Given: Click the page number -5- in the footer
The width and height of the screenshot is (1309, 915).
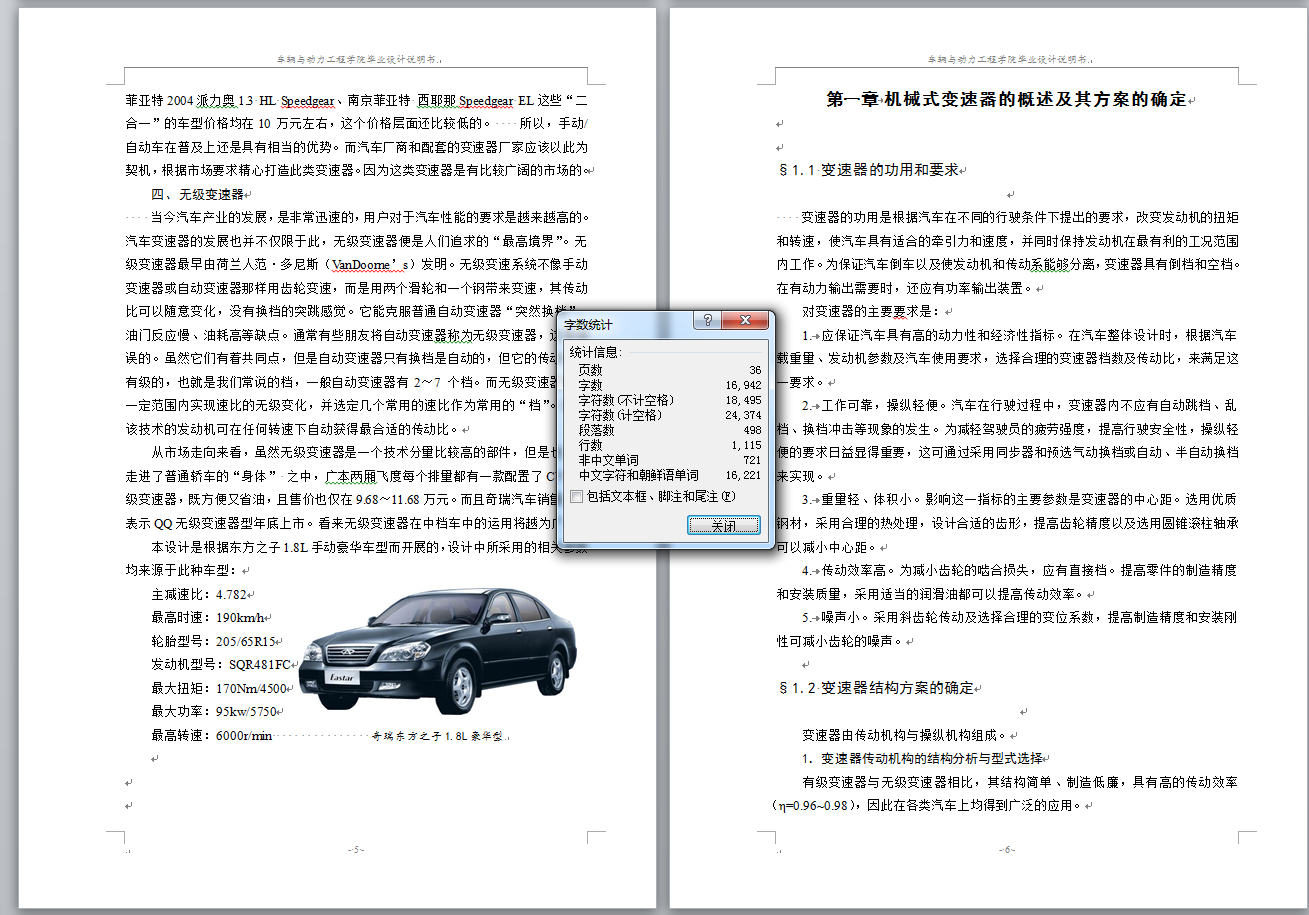Looking at the screenshot, I should pos(356,850).
